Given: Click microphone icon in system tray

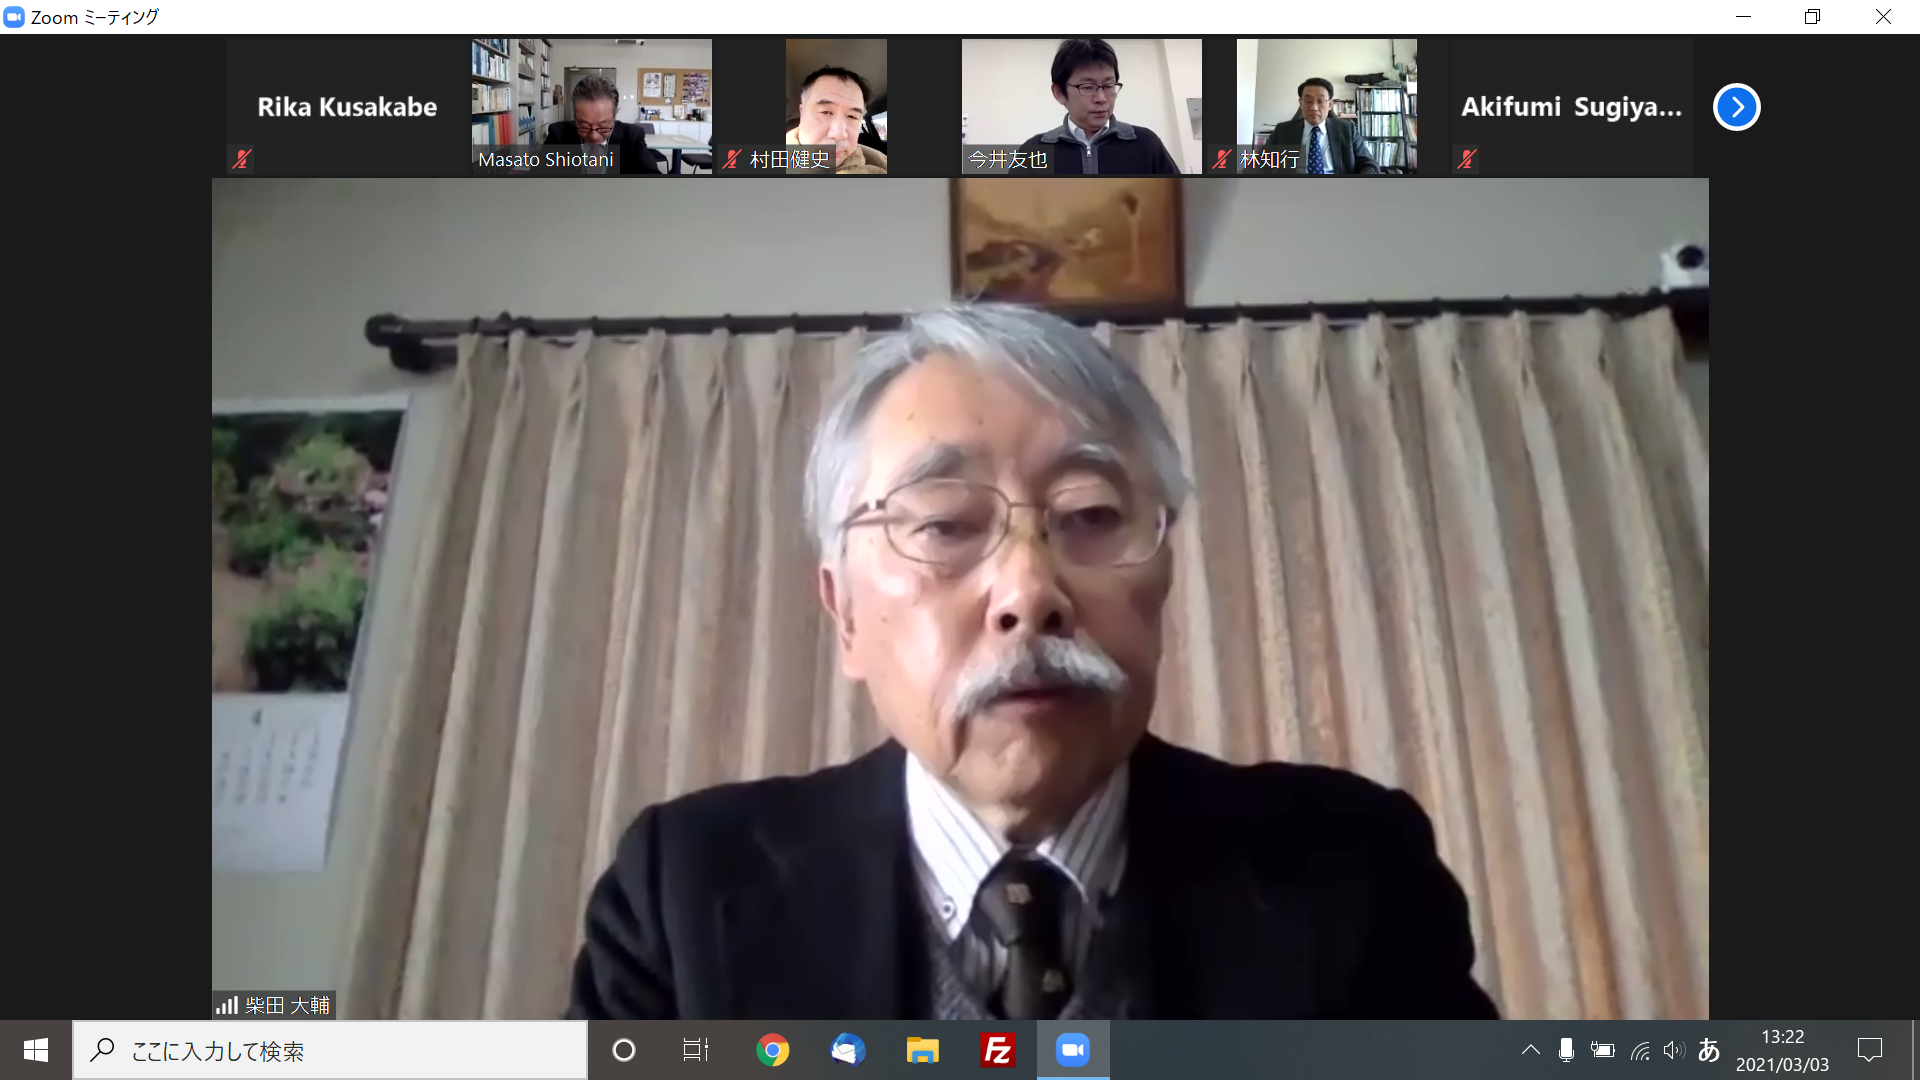Looking at the screenshot, I should click(x=1566, y=1050).
